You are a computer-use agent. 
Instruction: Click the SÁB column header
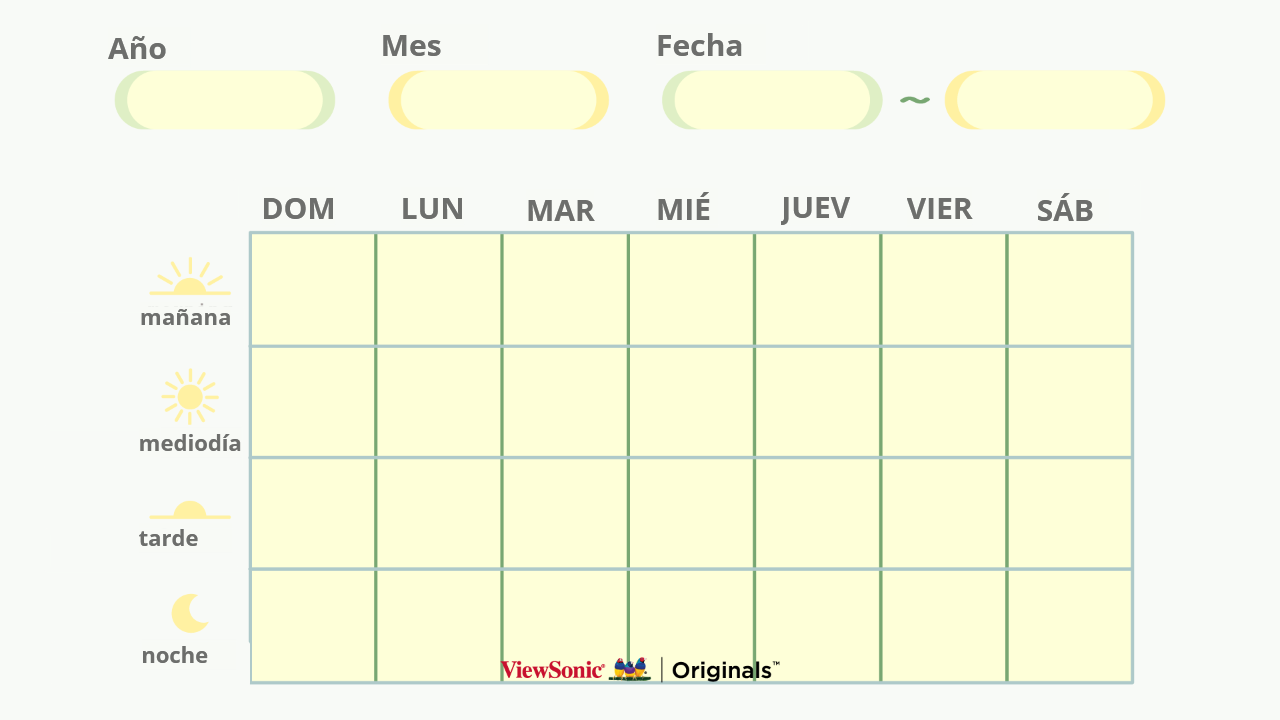[x=1064, y=211]
